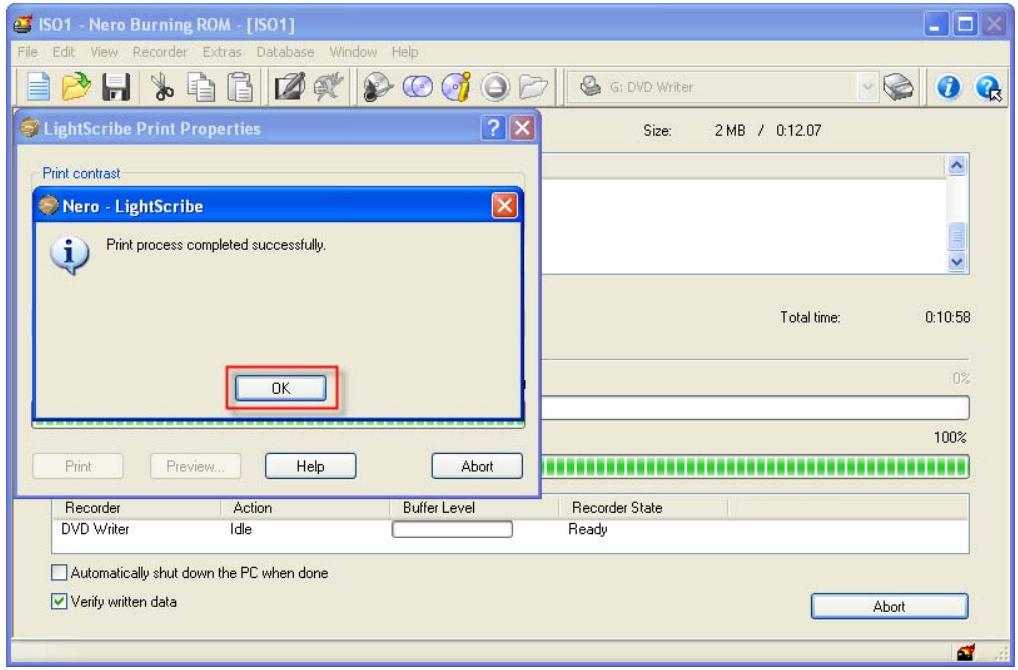This screenshot has width=1018, height=670.
Task: Open the blue Info icon
Action: point(949,86)
